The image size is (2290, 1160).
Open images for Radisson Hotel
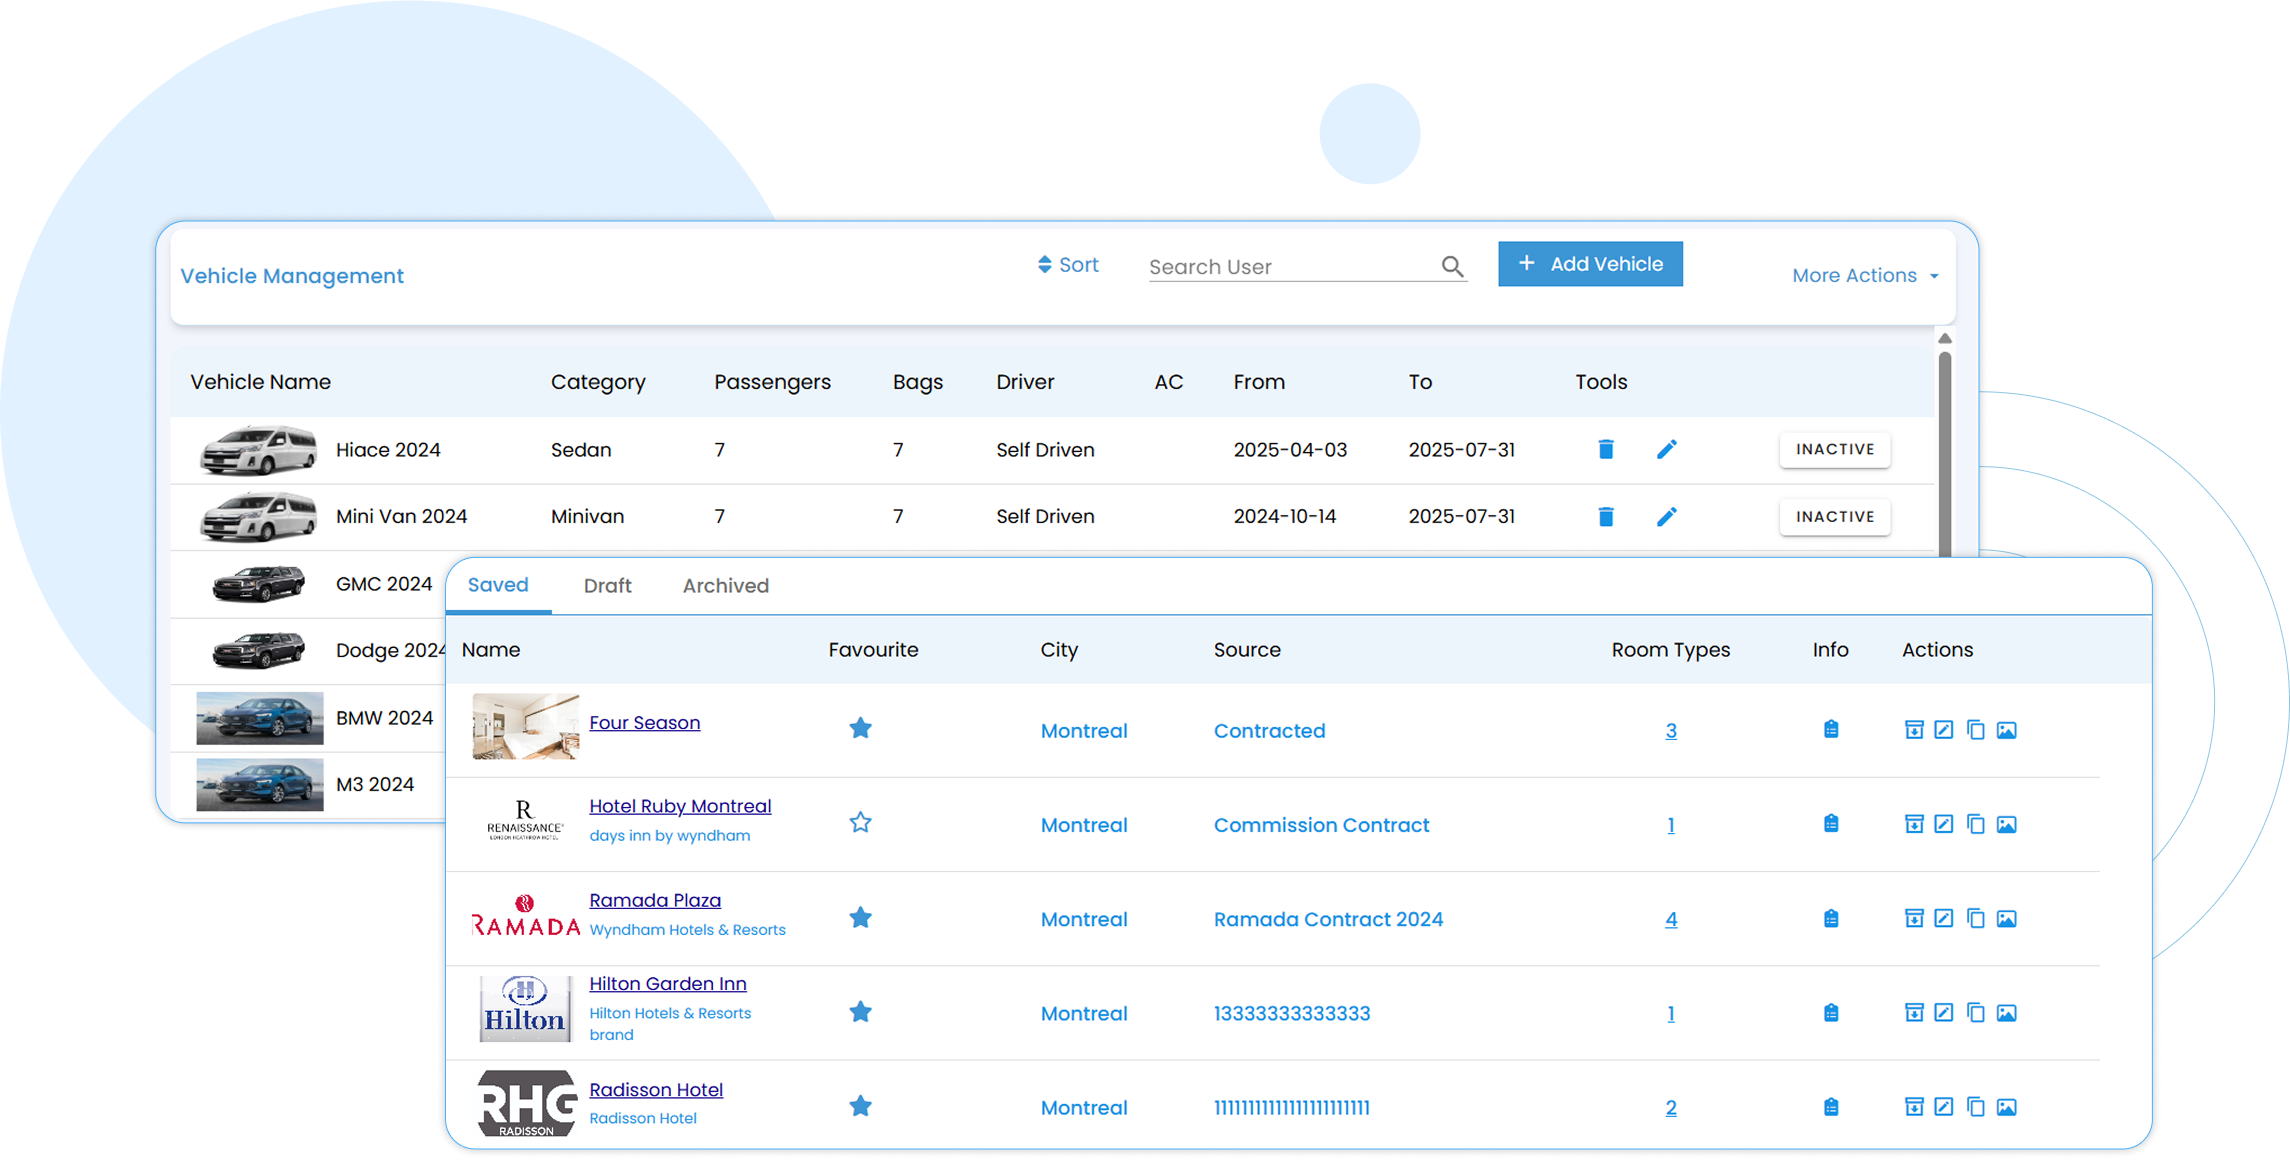point(2007,1106)
